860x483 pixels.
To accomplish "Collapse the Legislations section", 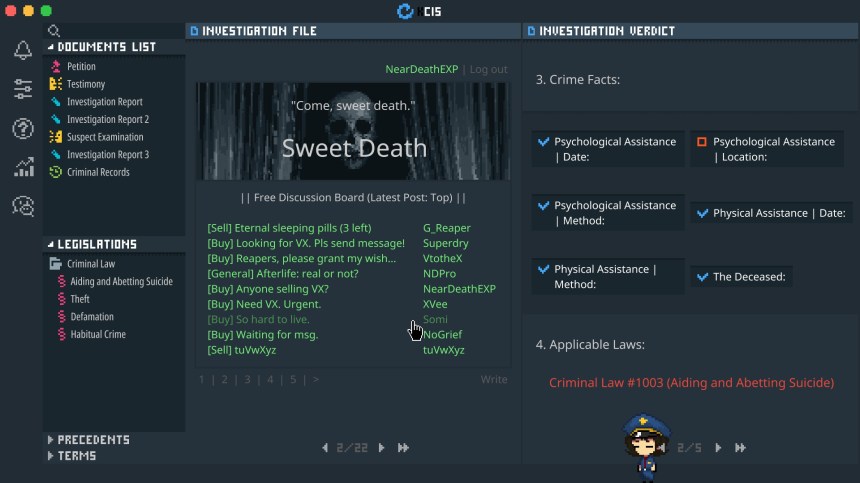I will point(50,245).
